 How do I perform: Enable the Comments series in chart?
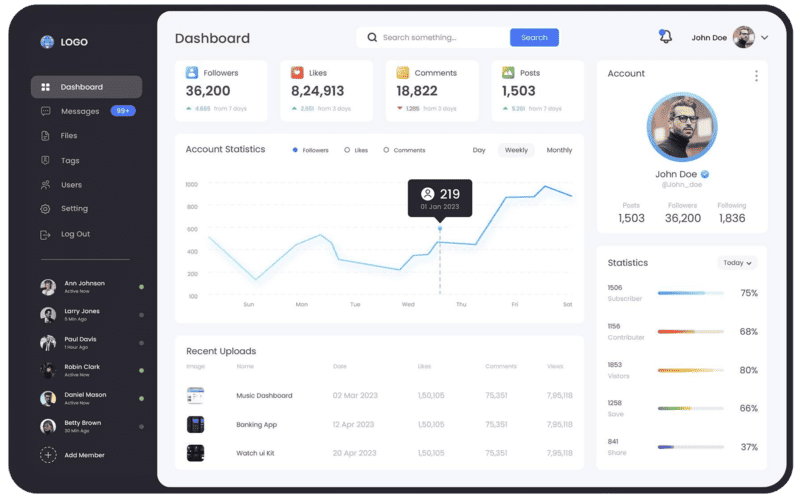point(386,150)
